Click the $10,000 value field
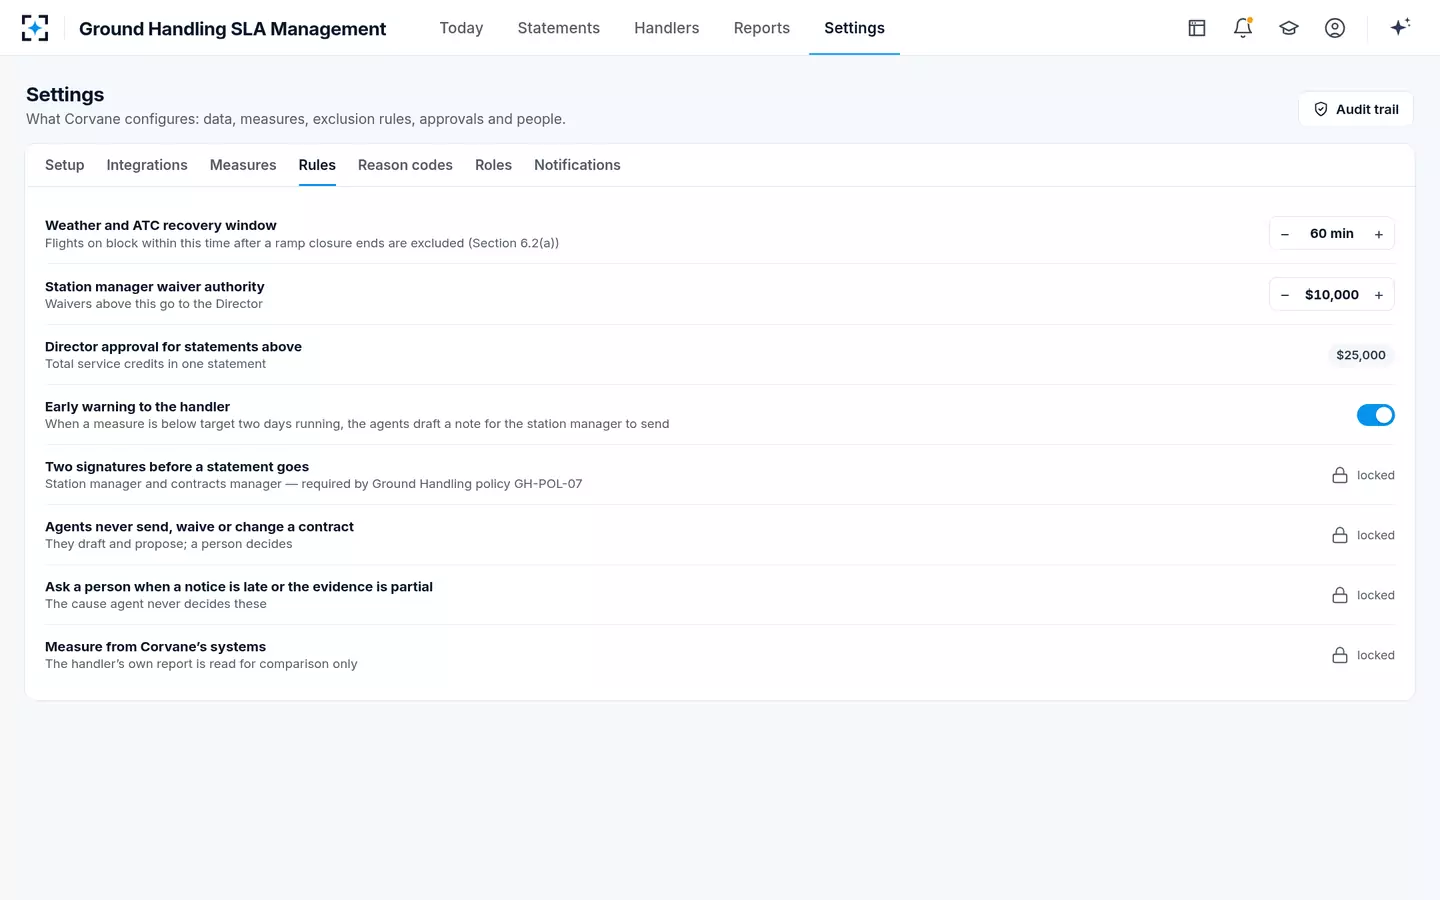 [x=1332, y=295]
